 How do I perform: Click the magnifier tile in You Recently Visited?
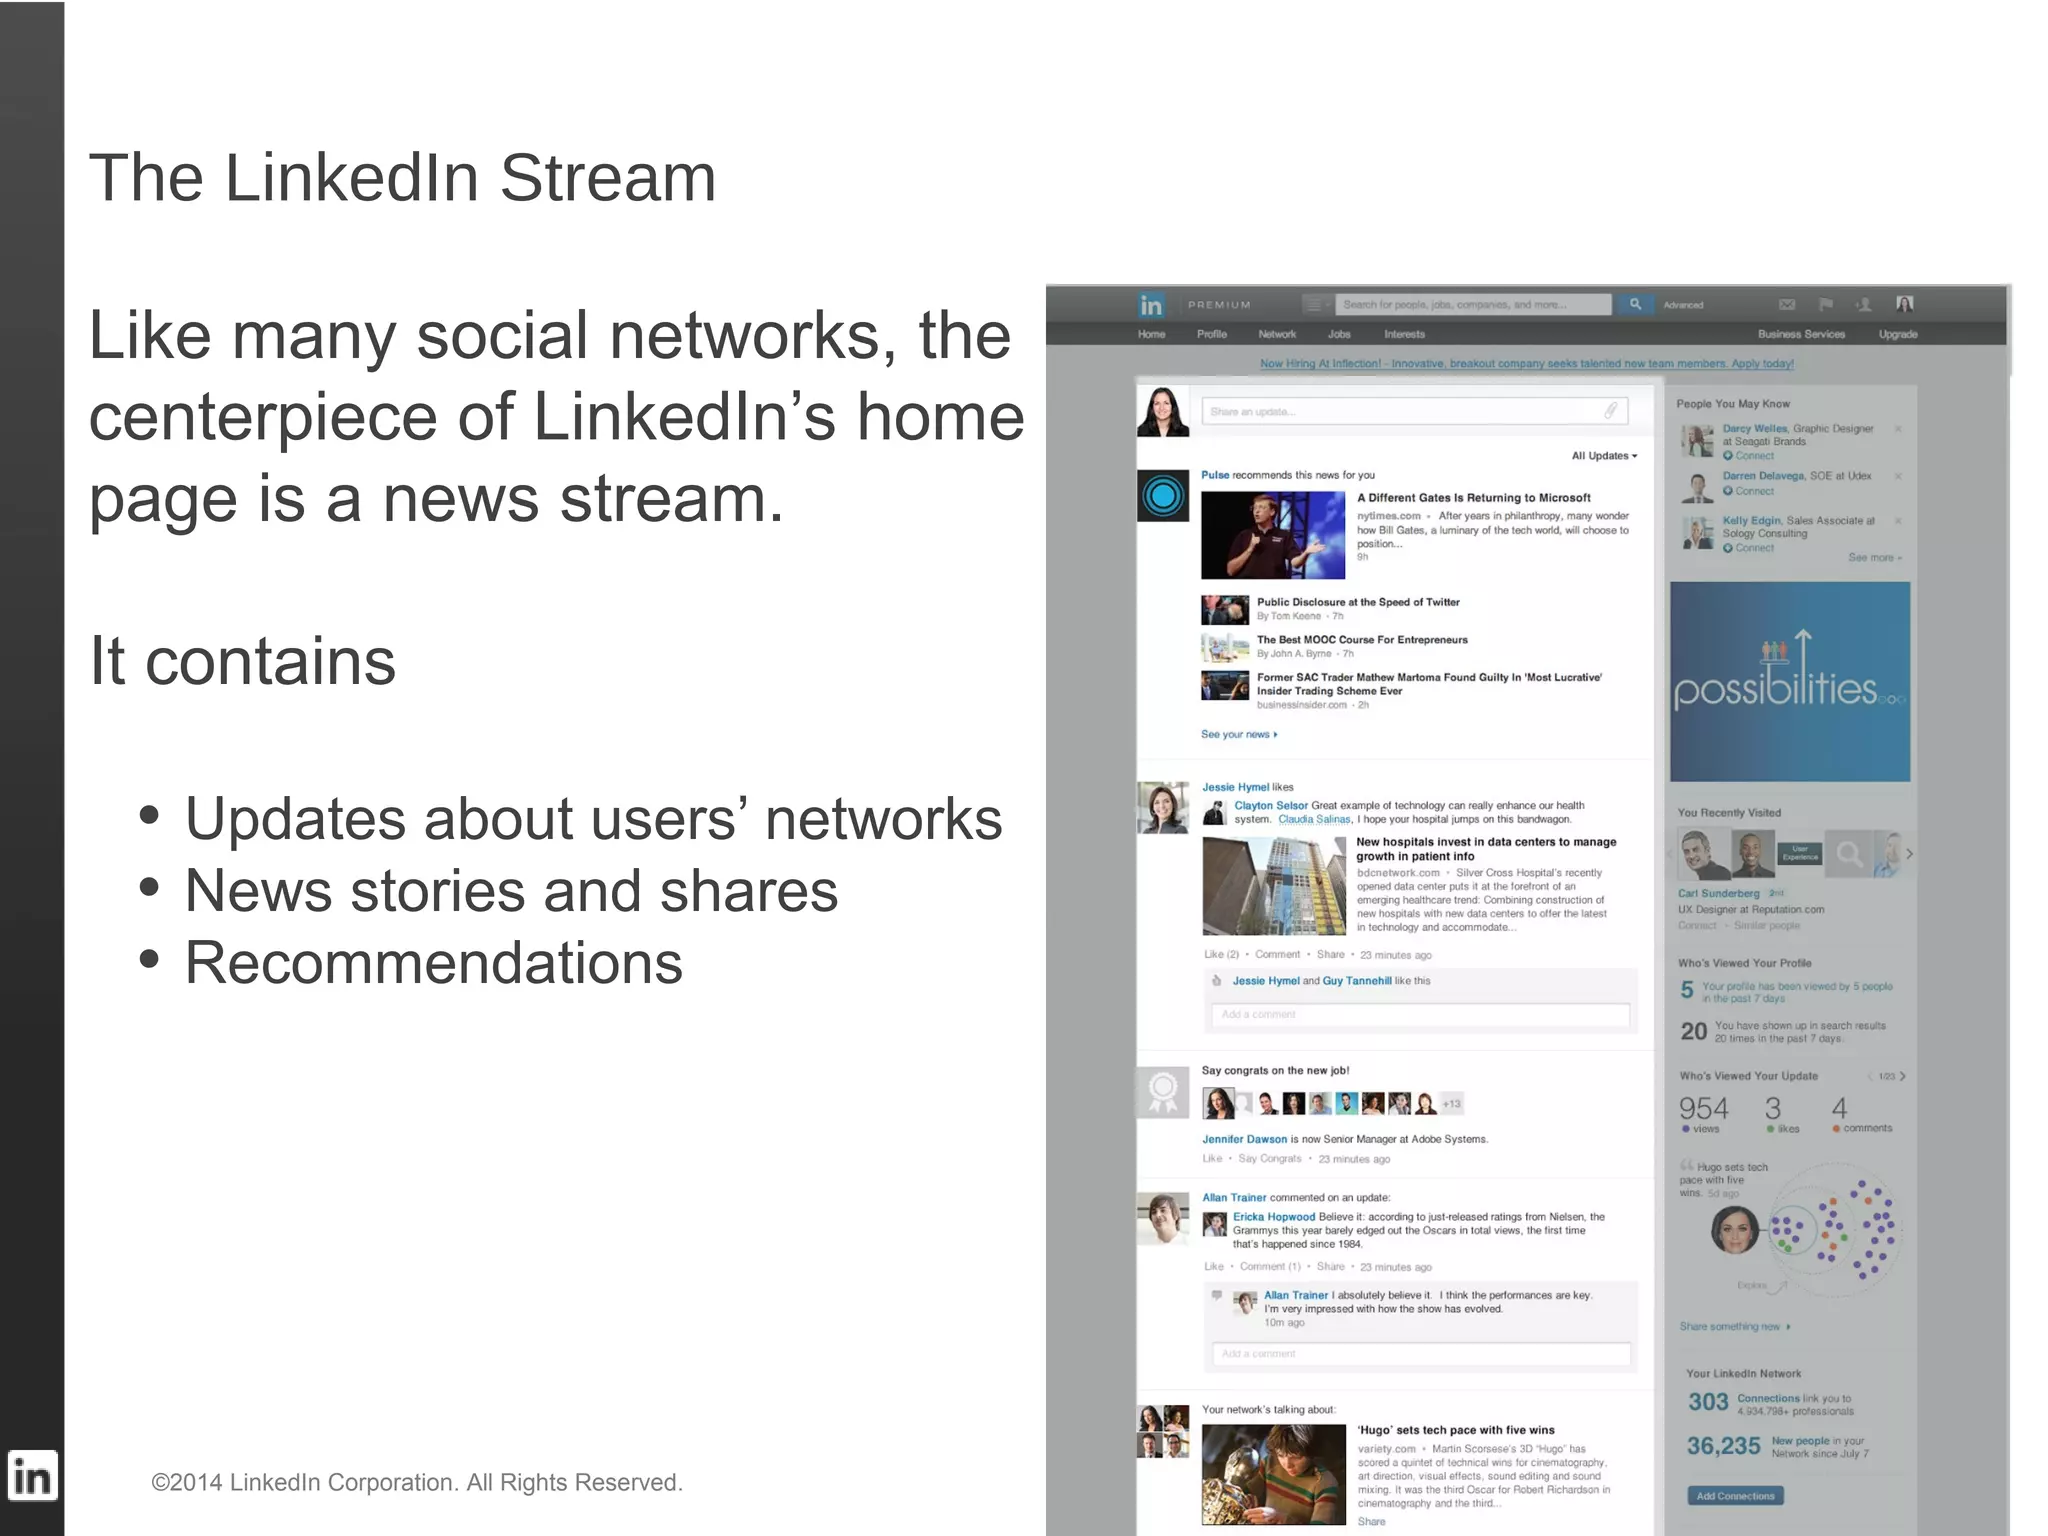[x=1848, y=854]
